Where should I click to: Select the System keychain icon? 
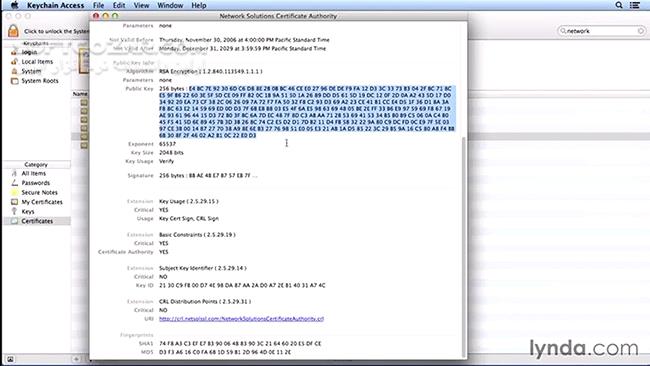click(15, 71)
